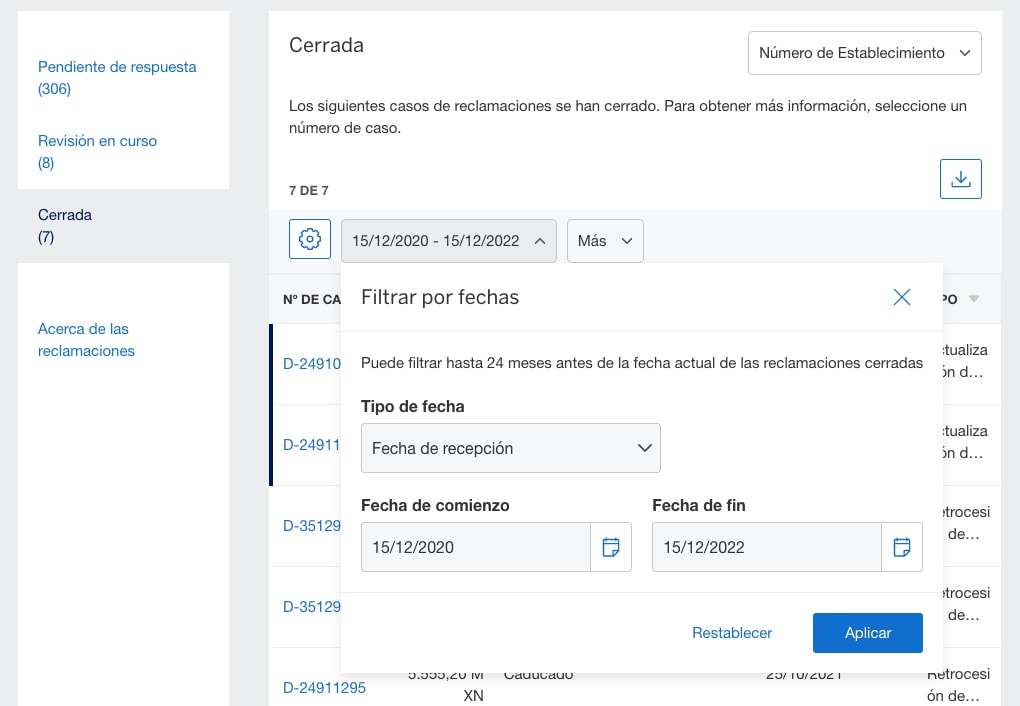This screenshot has height=706, width=1020.
Task: Open case D-24911295
Action: 324,688
